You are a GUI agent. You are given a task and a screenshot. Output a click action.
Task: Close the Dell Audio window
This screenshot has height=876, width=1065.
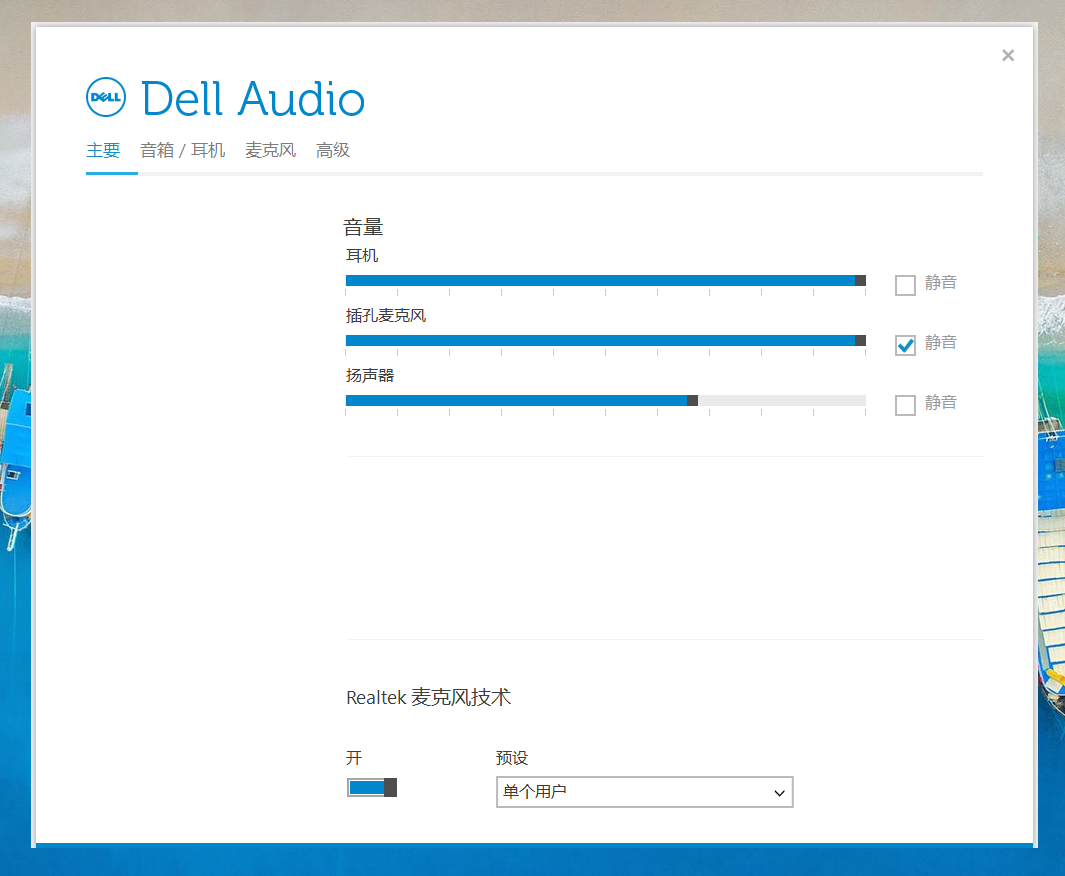click(1008, 56)
